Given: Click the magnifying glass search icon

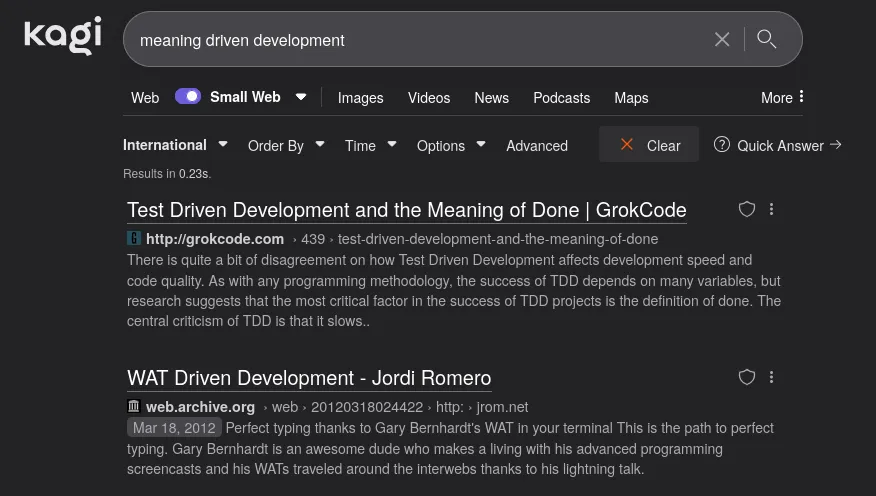Looking at the screenshot, I should pos(767,39).
